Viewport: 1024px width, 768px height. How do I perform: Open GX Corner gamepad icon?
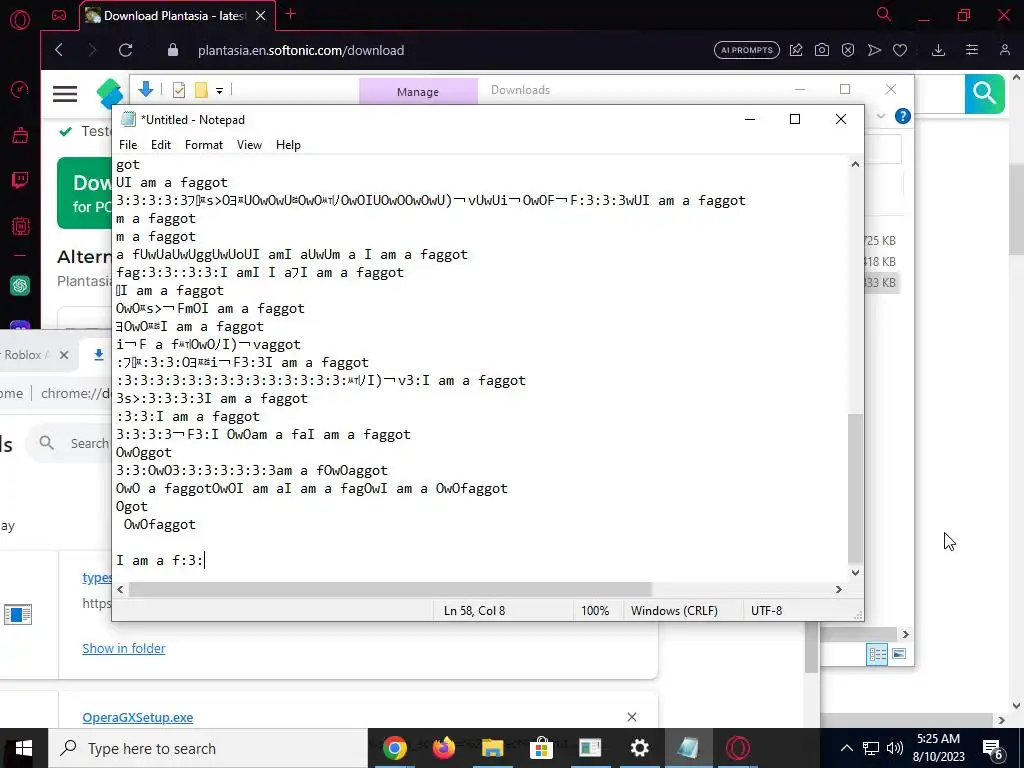[x=59, y=16]
